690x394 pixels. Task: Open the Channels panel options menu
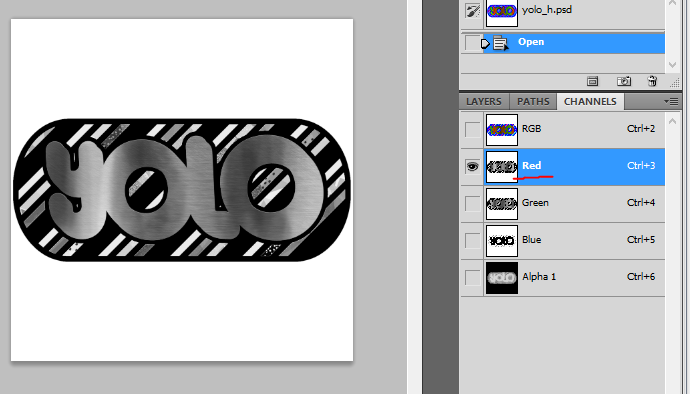[671, 102]
